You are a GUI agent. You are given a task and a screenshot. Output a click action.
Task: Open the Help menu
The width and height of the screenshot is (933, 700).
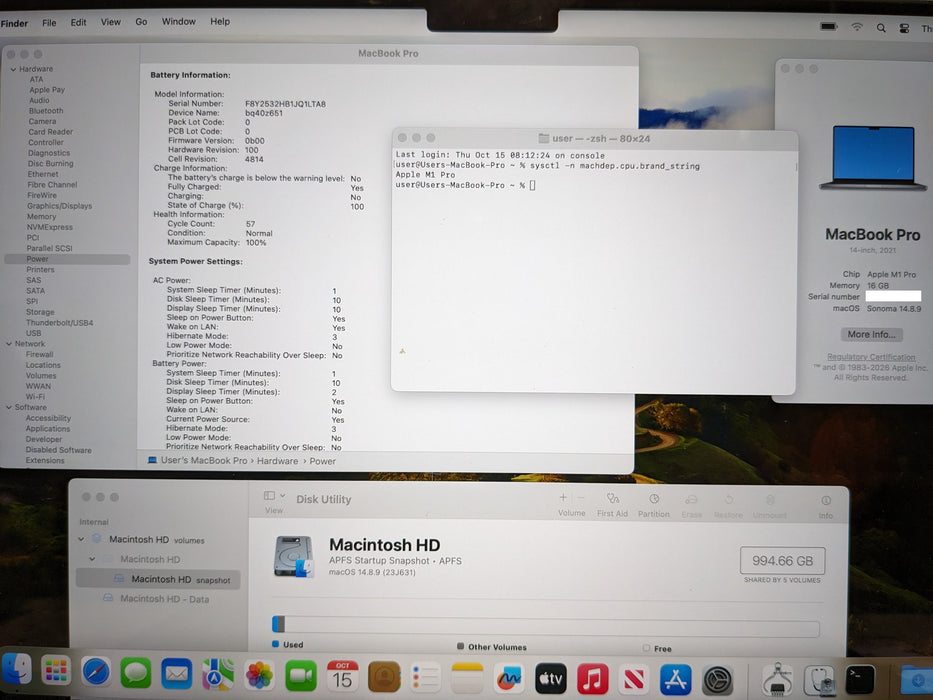(x=220, y=21)
